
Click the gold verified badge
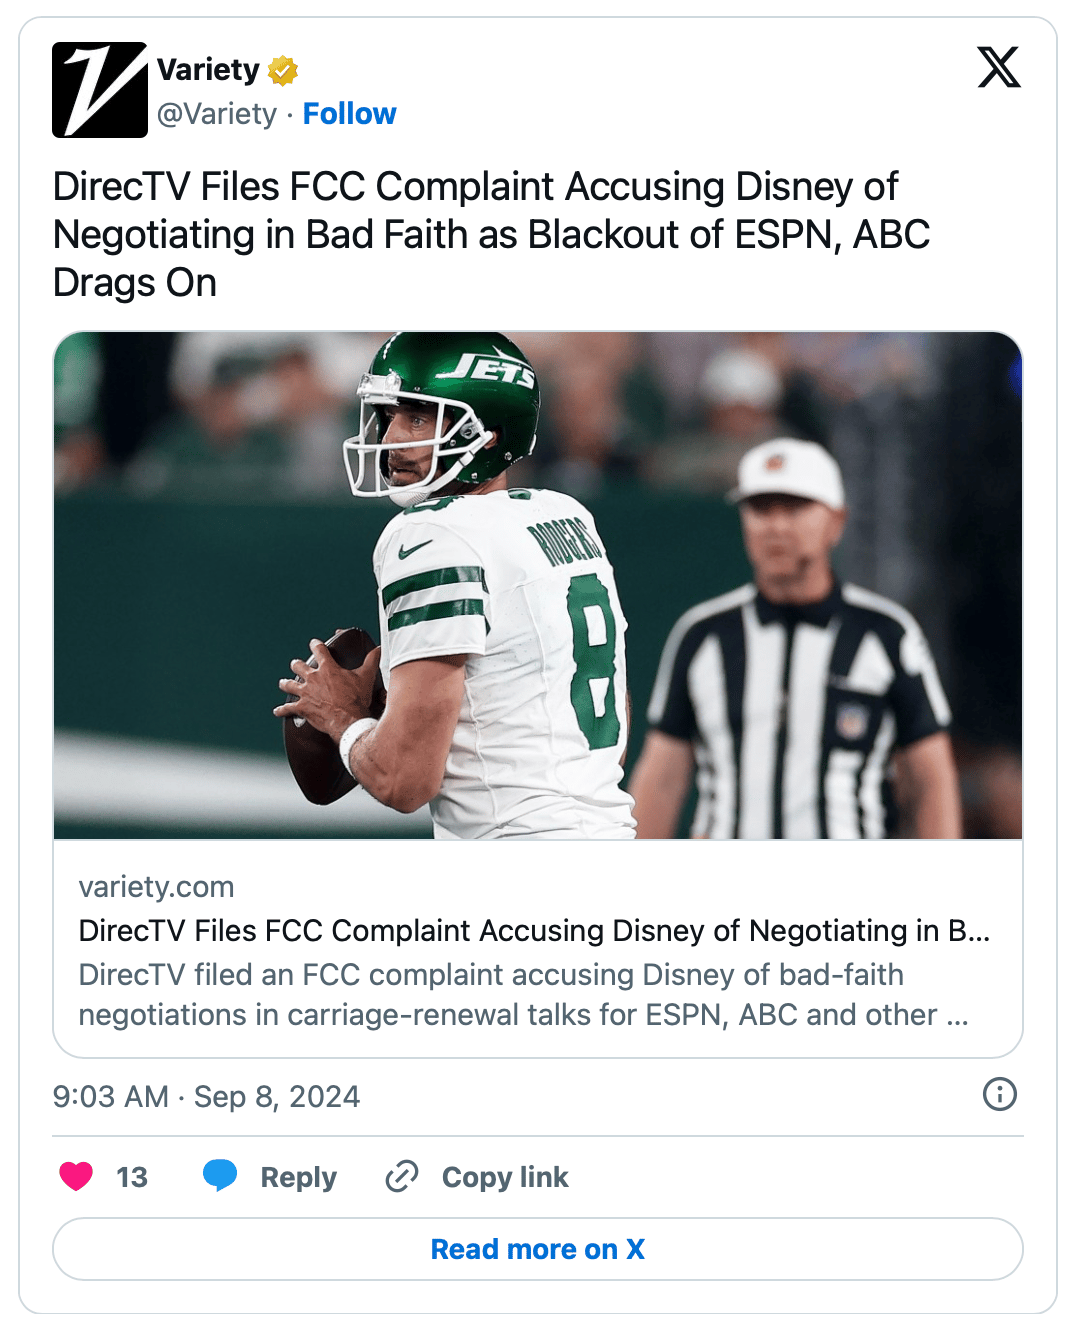pyautogui.click(x=283, y=71)
